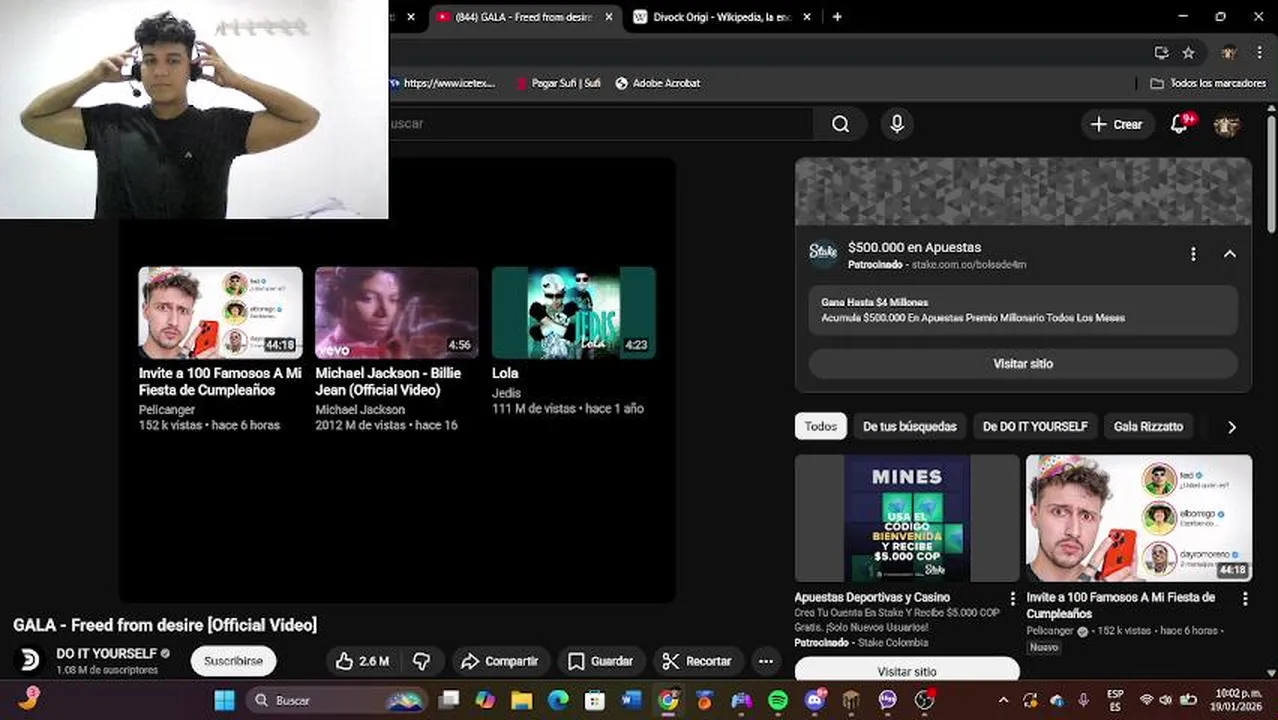
Task: Close the Divock Origi Wikipedia tab
Action: pyautogui.click(x=807, y=17)
